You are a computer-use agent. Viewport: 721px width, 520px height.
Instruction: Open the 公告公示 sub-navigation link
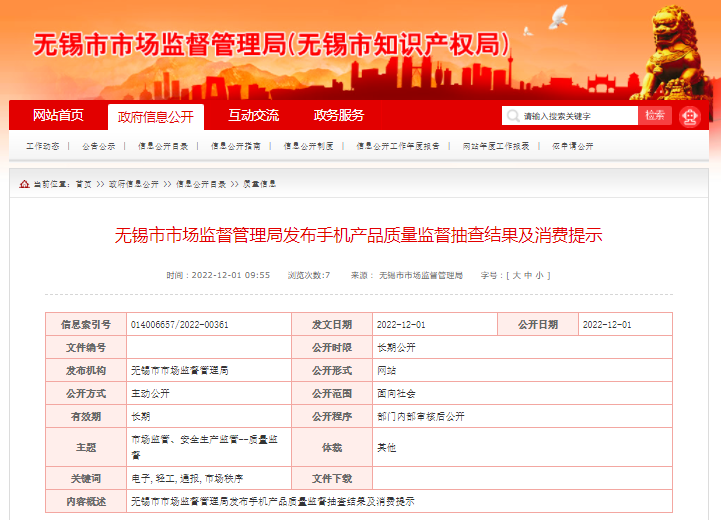click(99, 146)
